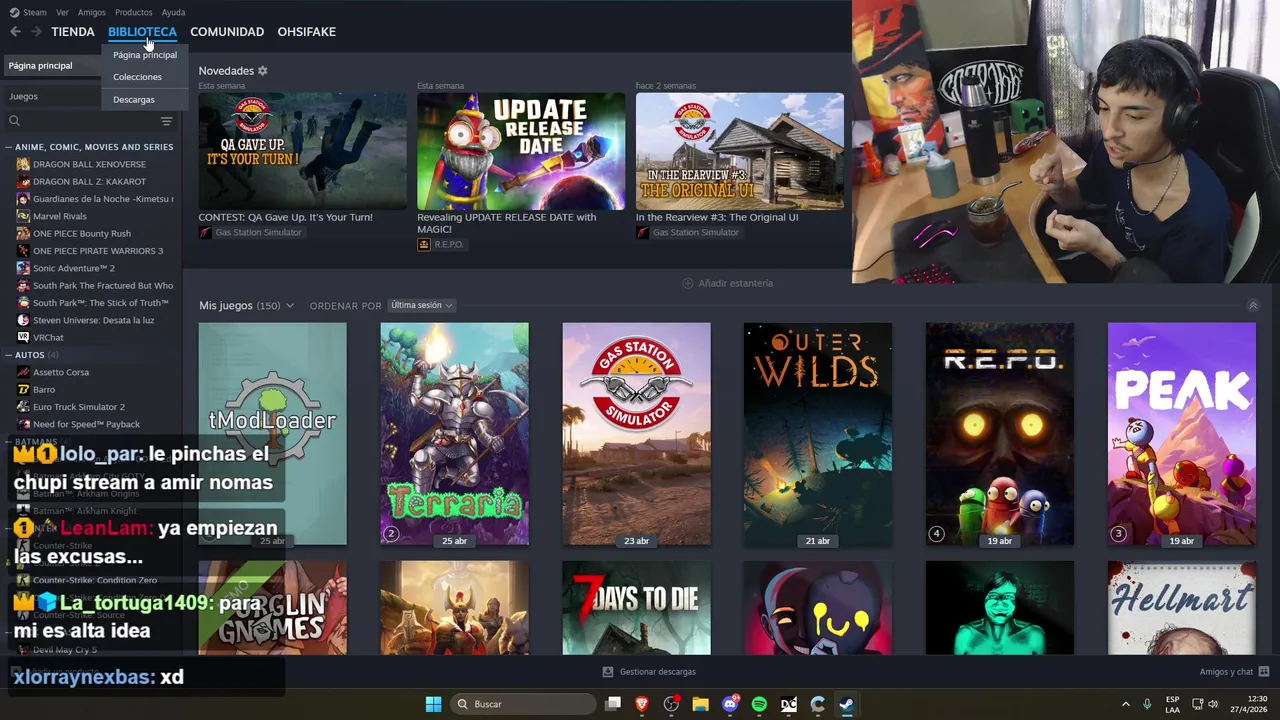Select the R.E.P.O. game cover
This screenshot has height=720, width=1280.
1000,434
